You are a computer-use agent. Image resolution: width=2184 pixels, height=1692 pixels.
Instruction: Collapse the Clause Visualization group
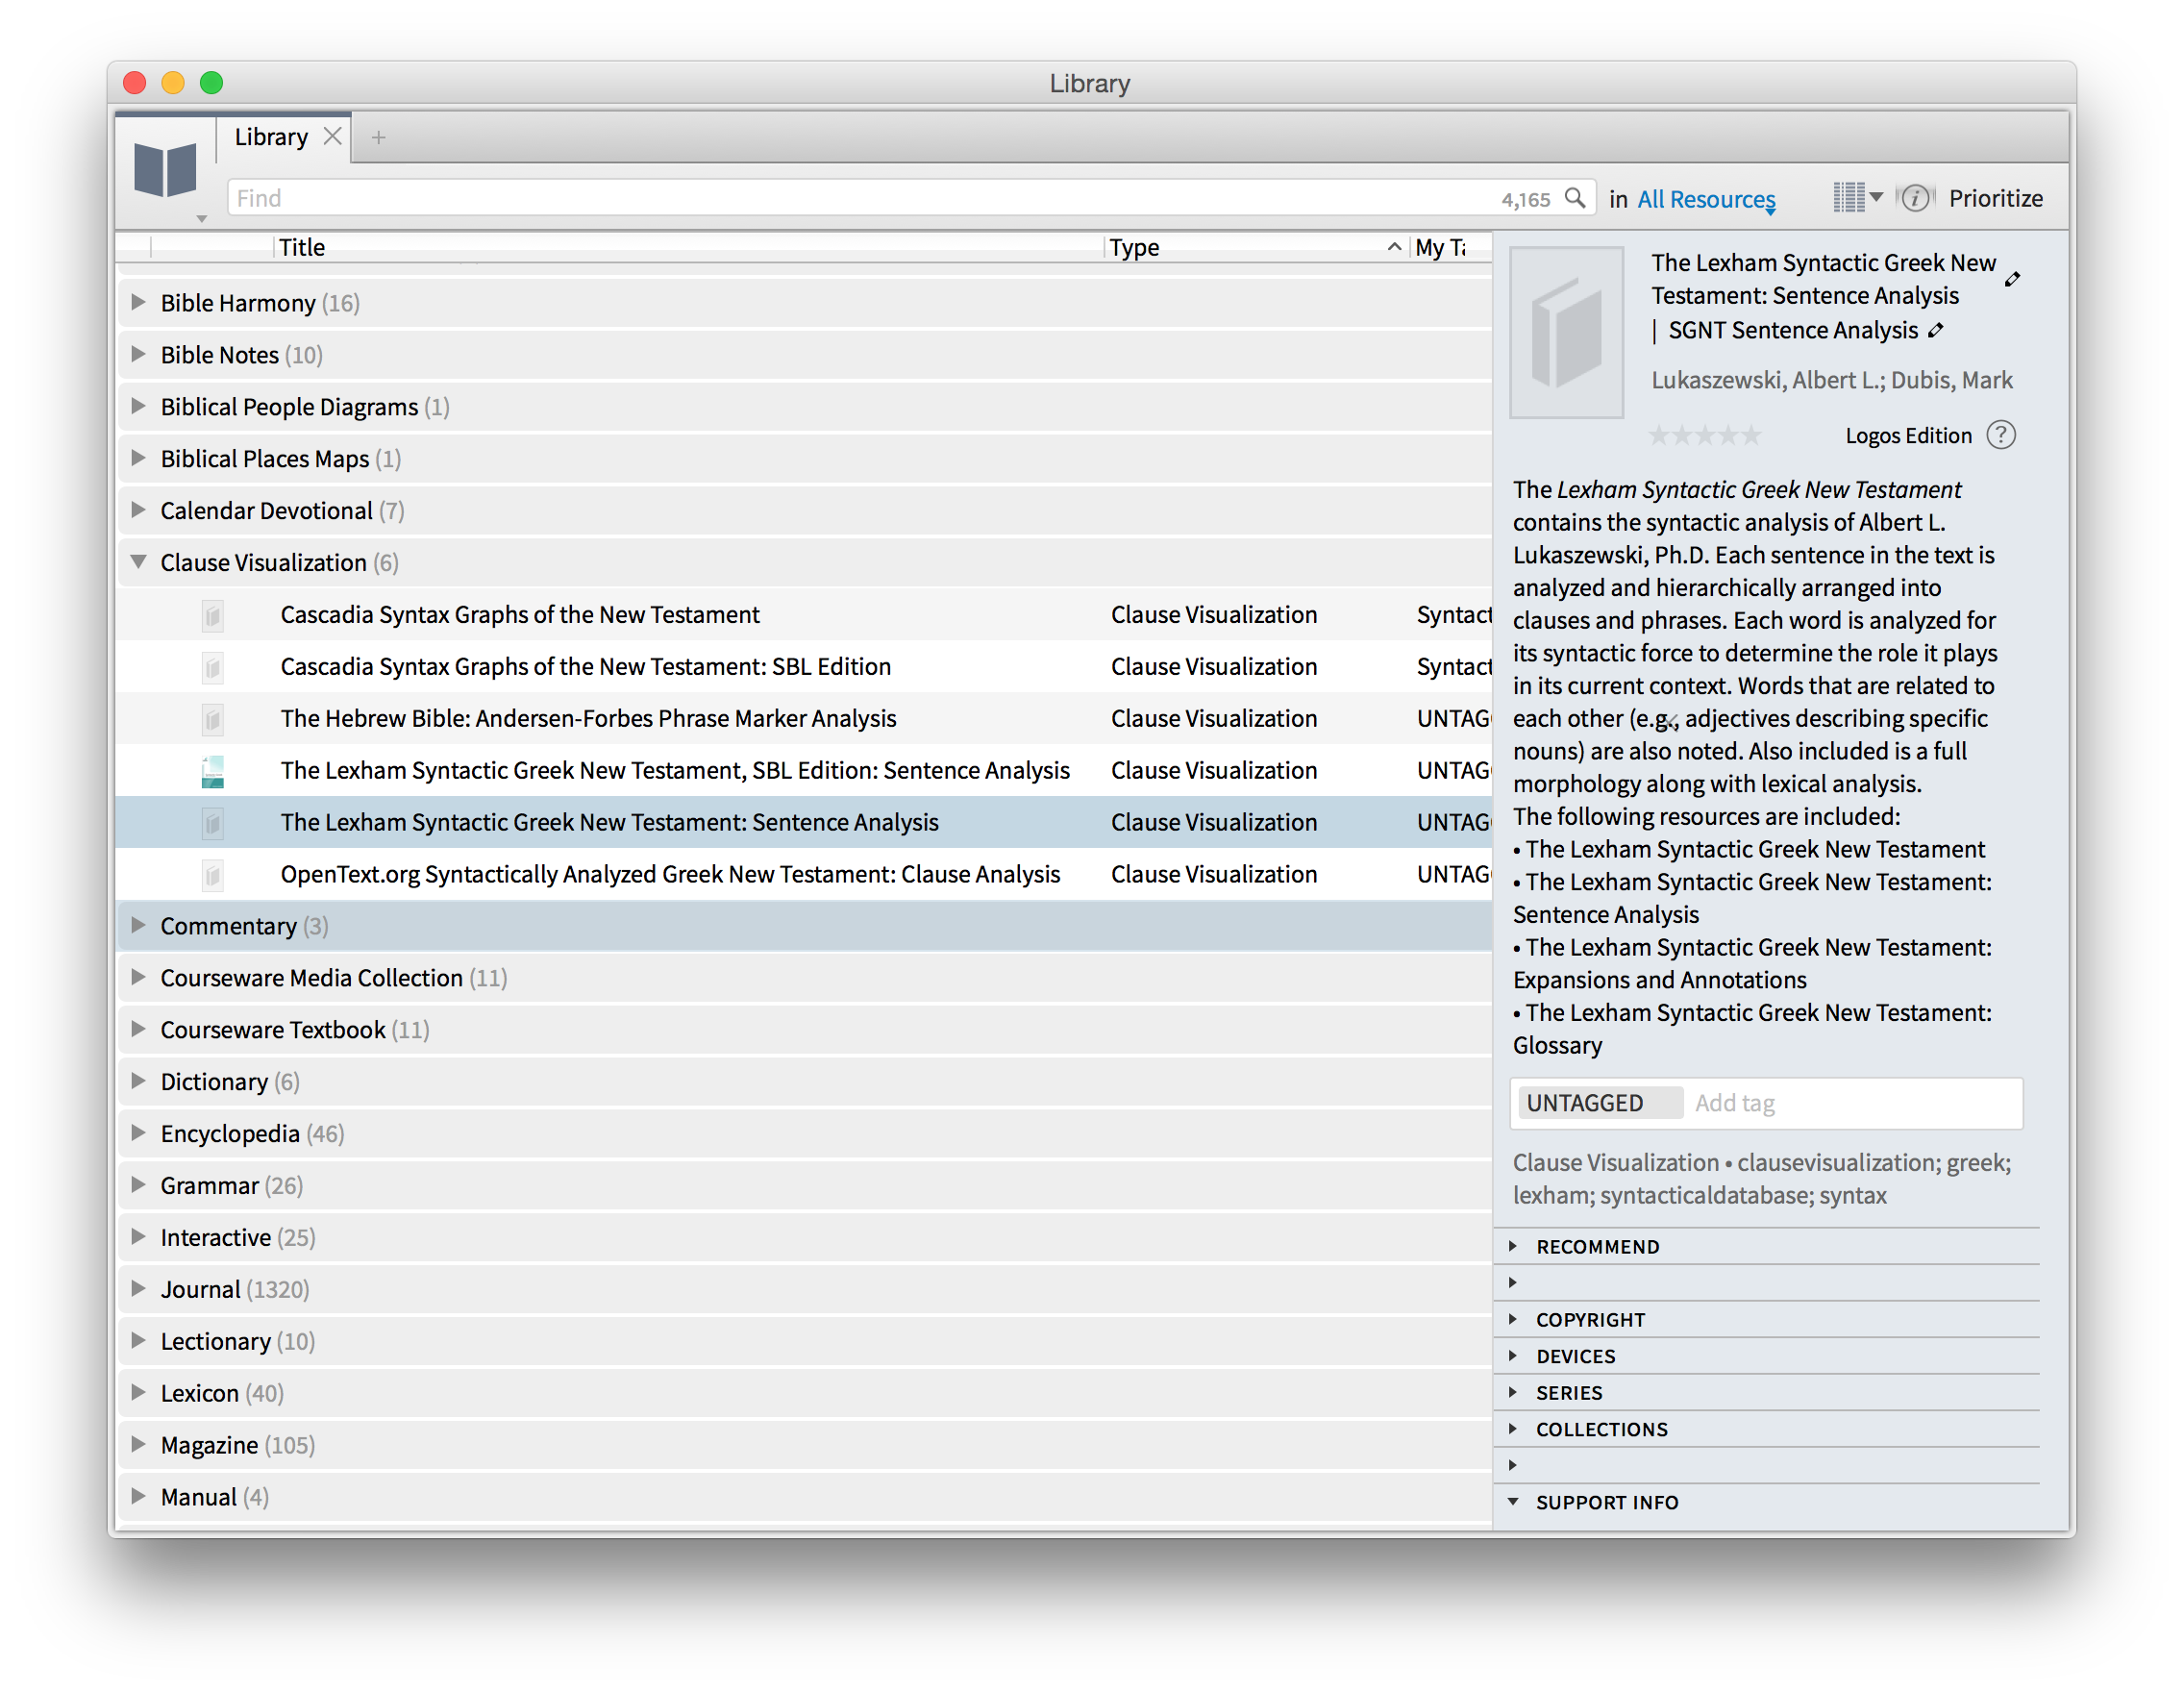[139, 562]
